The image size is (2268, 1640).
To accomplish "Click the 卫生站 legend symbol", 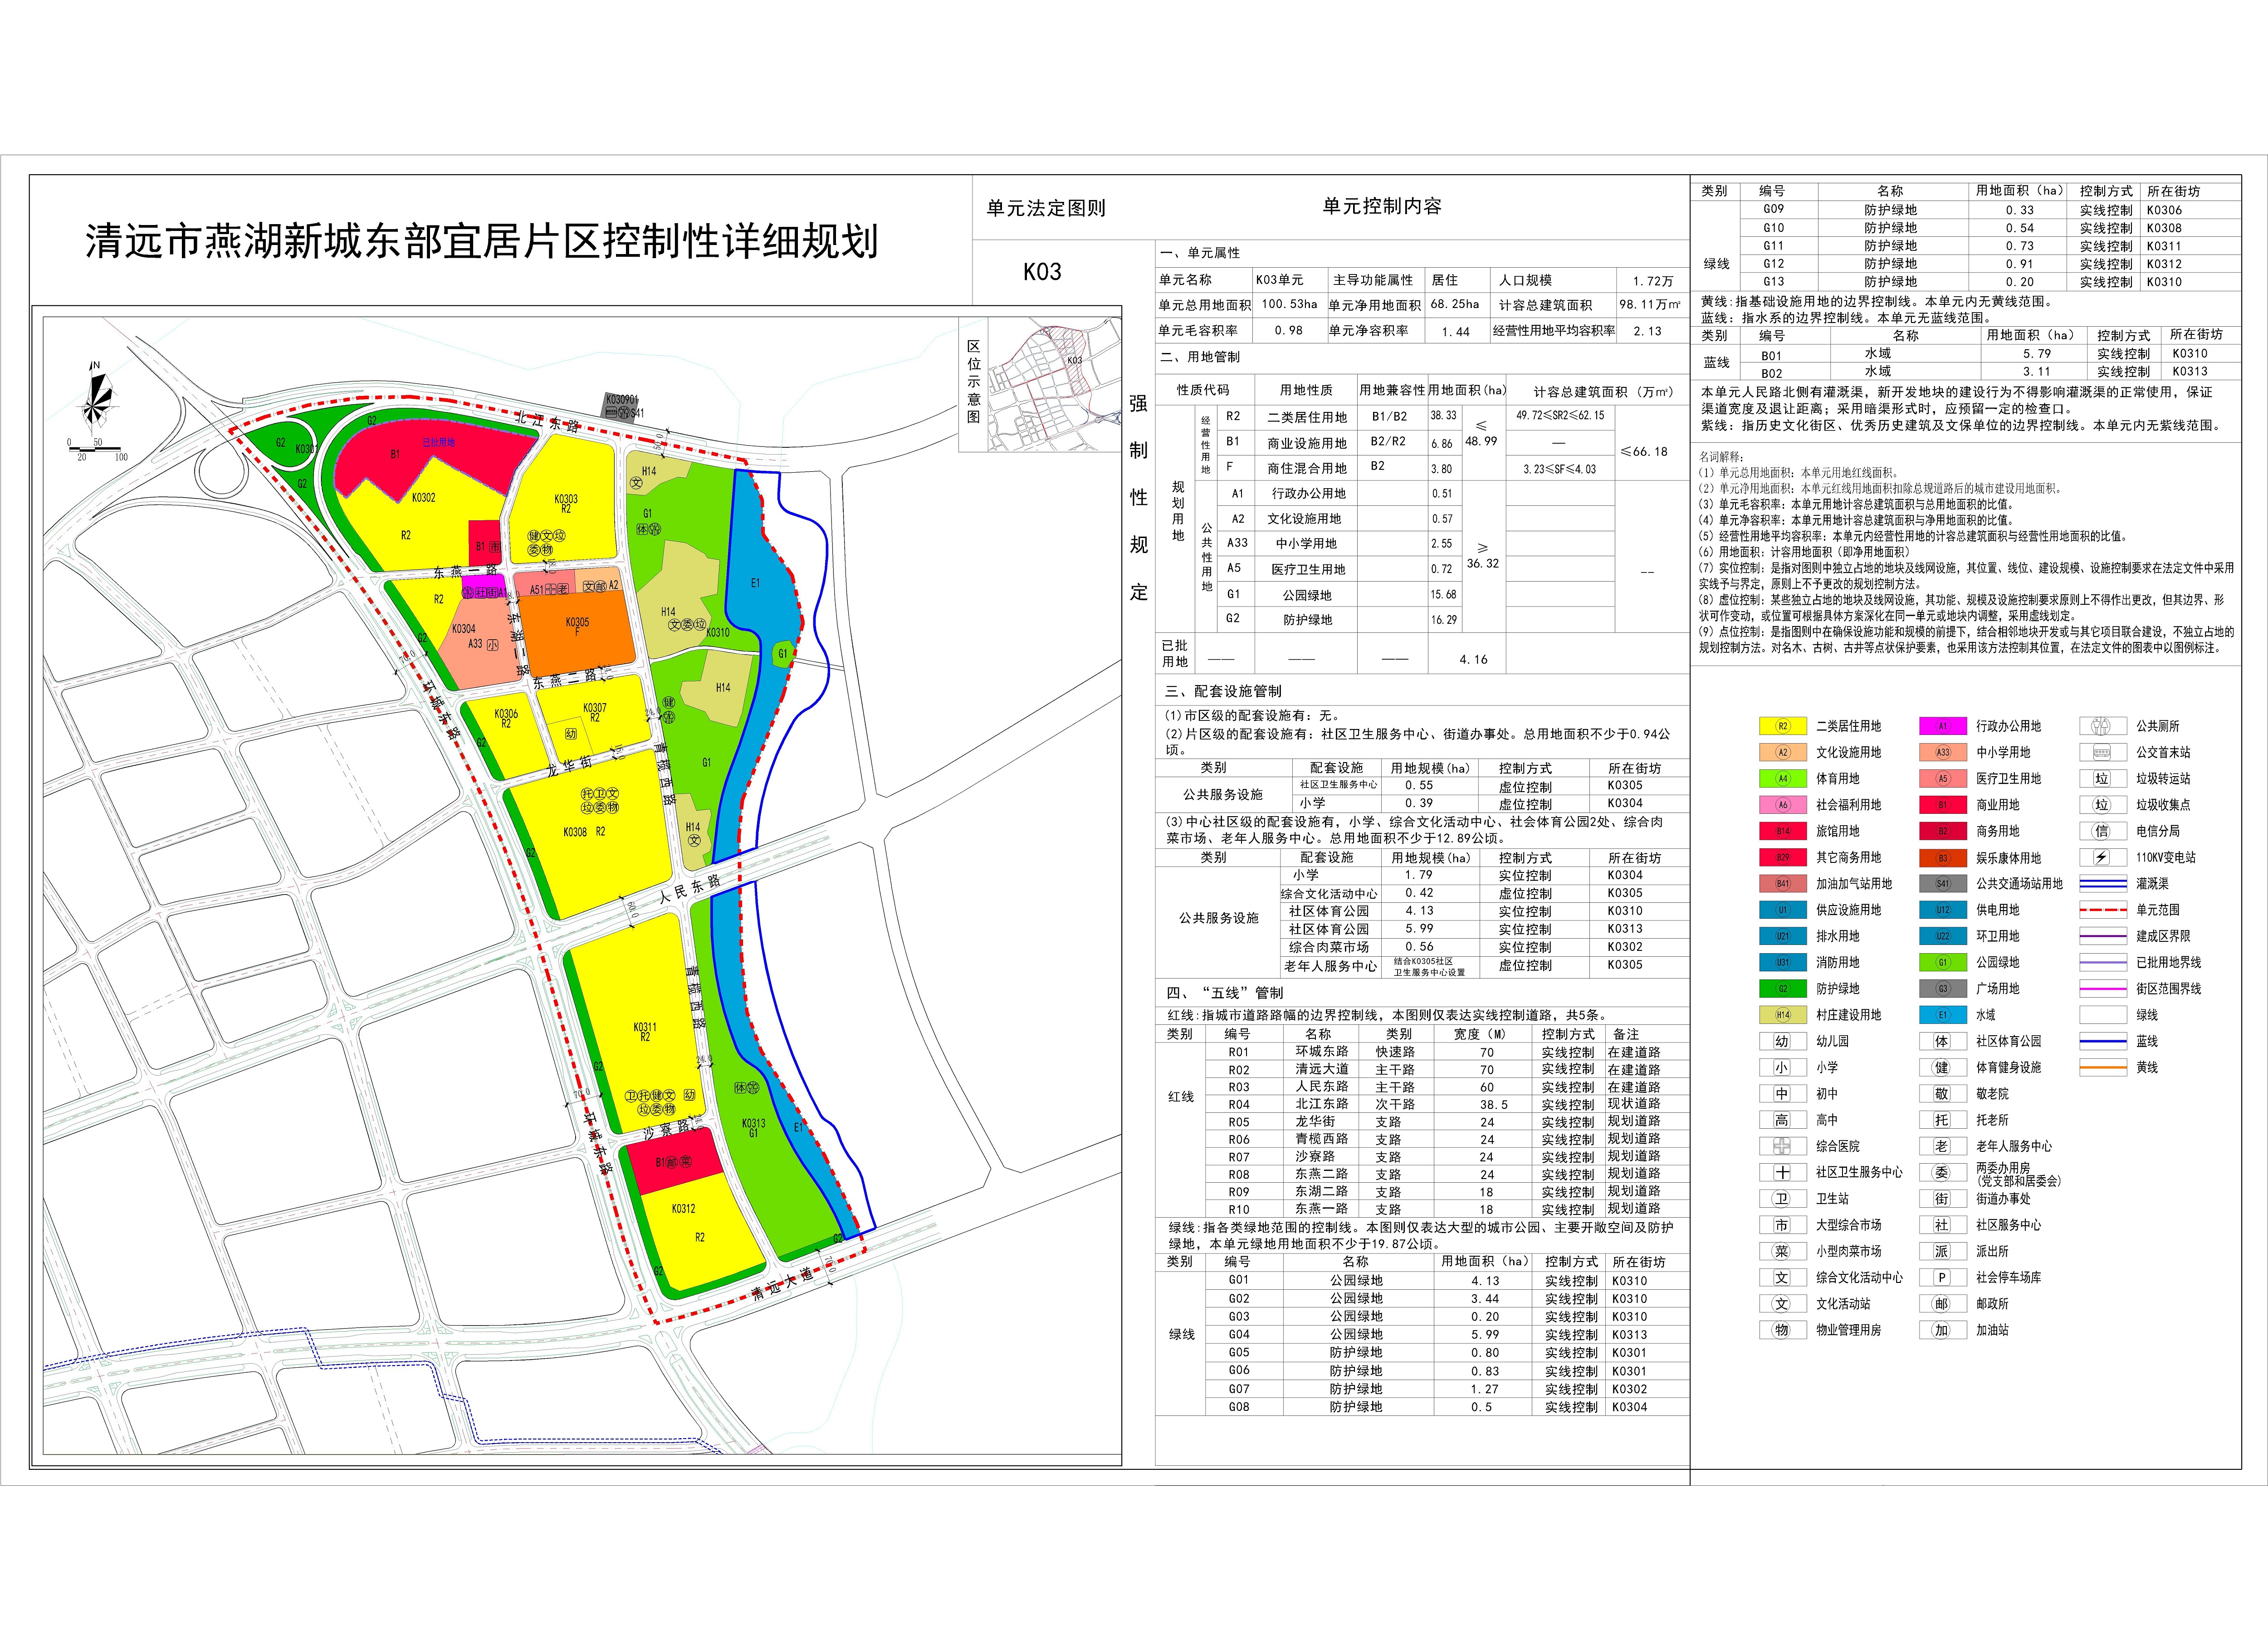I will 1782,1199.
